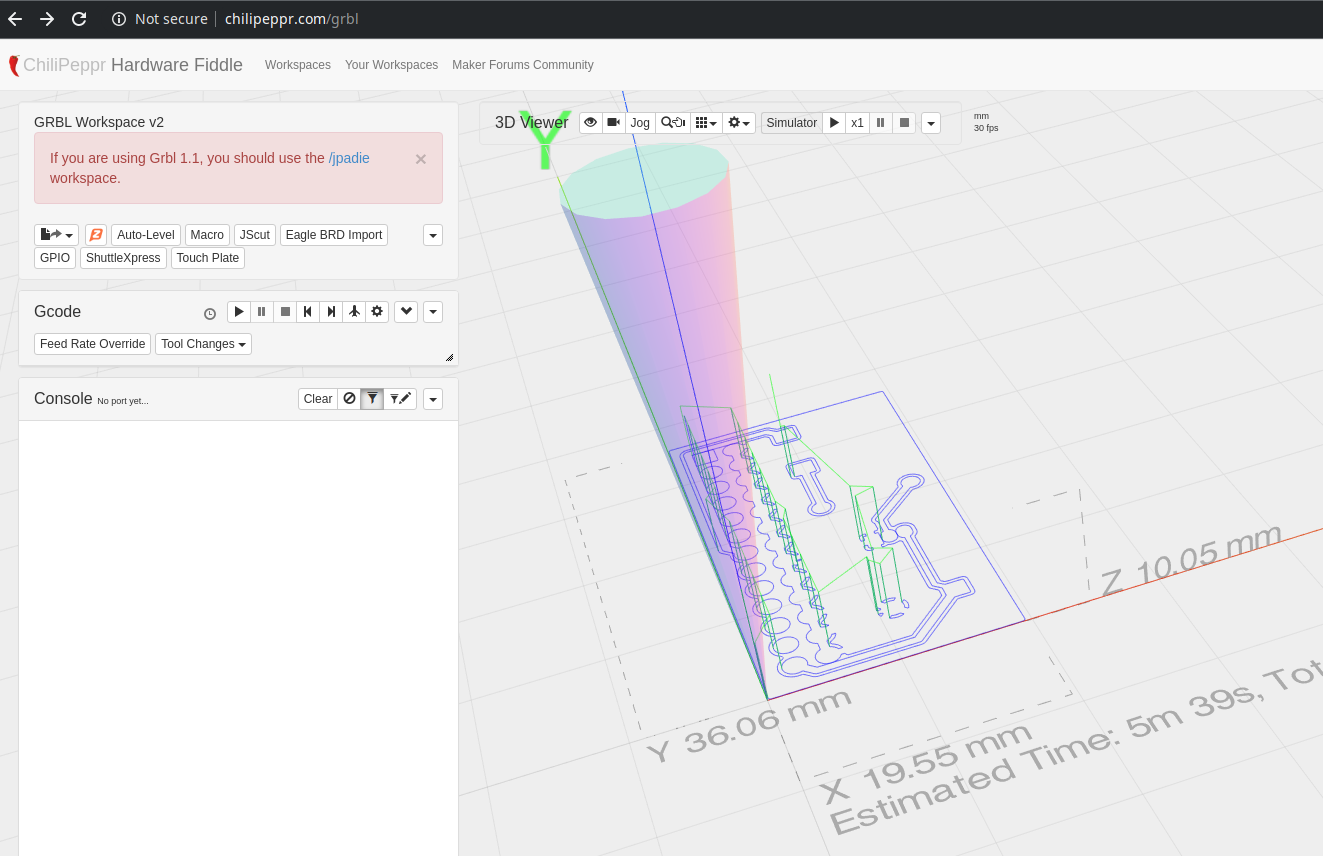
Task: Start the Simulator playback
Action: (835, 123)
